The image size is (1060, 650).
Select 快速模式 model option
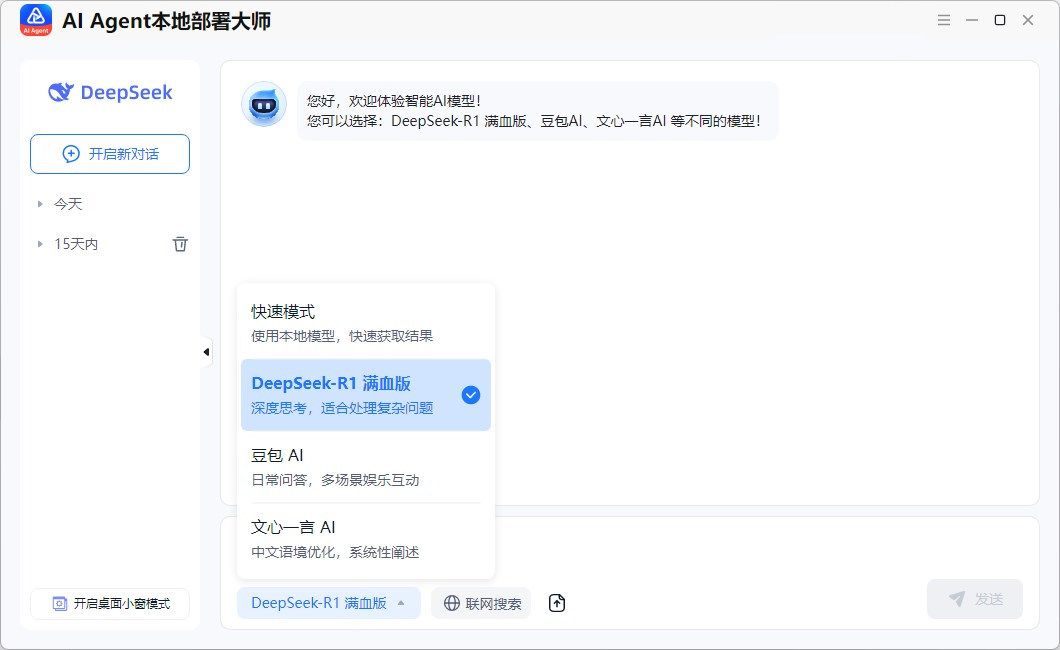(x=366, y=323)
